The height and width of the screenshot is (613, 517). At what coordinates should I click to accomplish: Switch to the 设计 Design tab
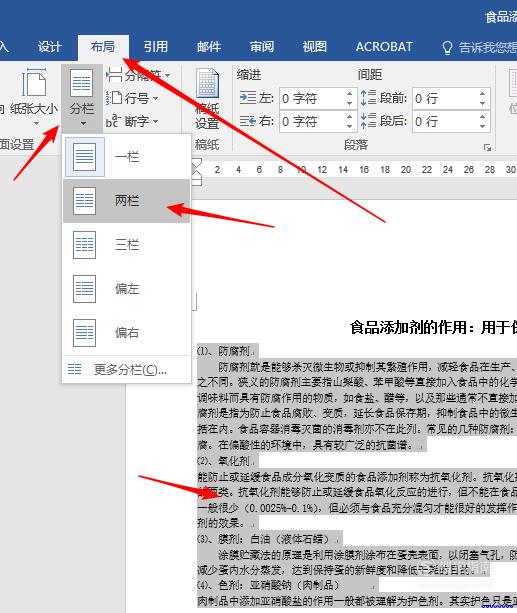click(x=50, y=47)
